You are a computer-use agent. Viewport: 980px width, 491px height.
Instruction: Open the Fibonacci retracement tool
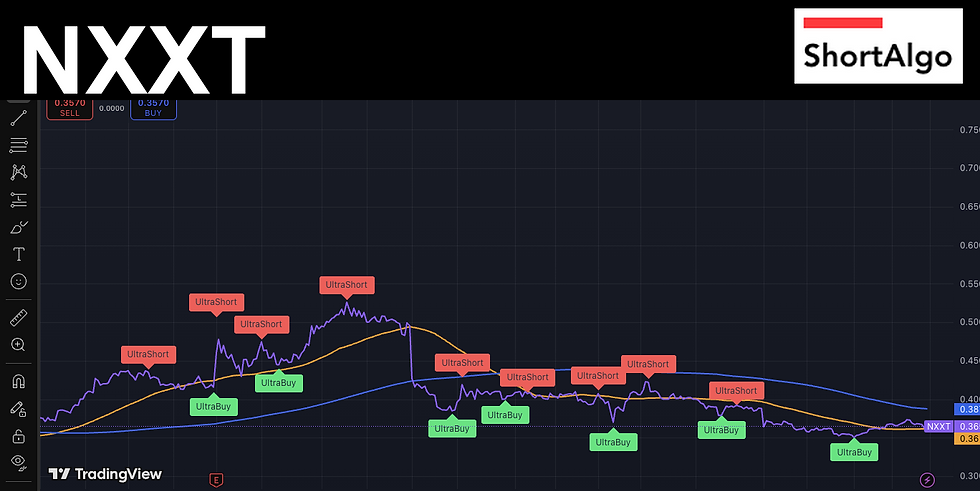coord(18,145)
